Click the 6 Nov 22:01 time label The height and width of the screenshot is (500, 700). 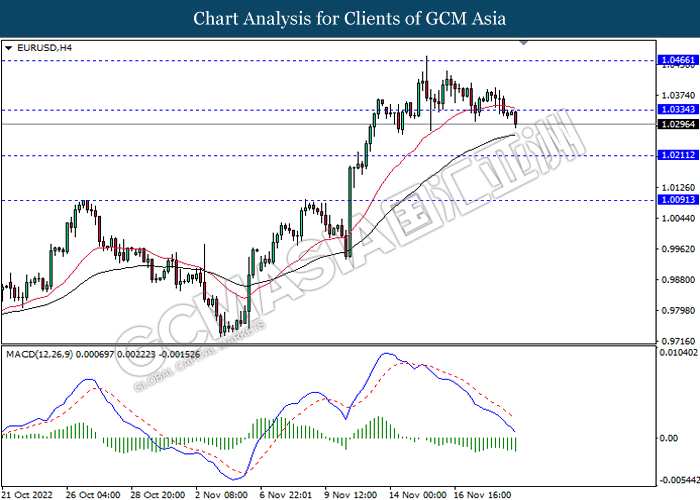[286, 495]
